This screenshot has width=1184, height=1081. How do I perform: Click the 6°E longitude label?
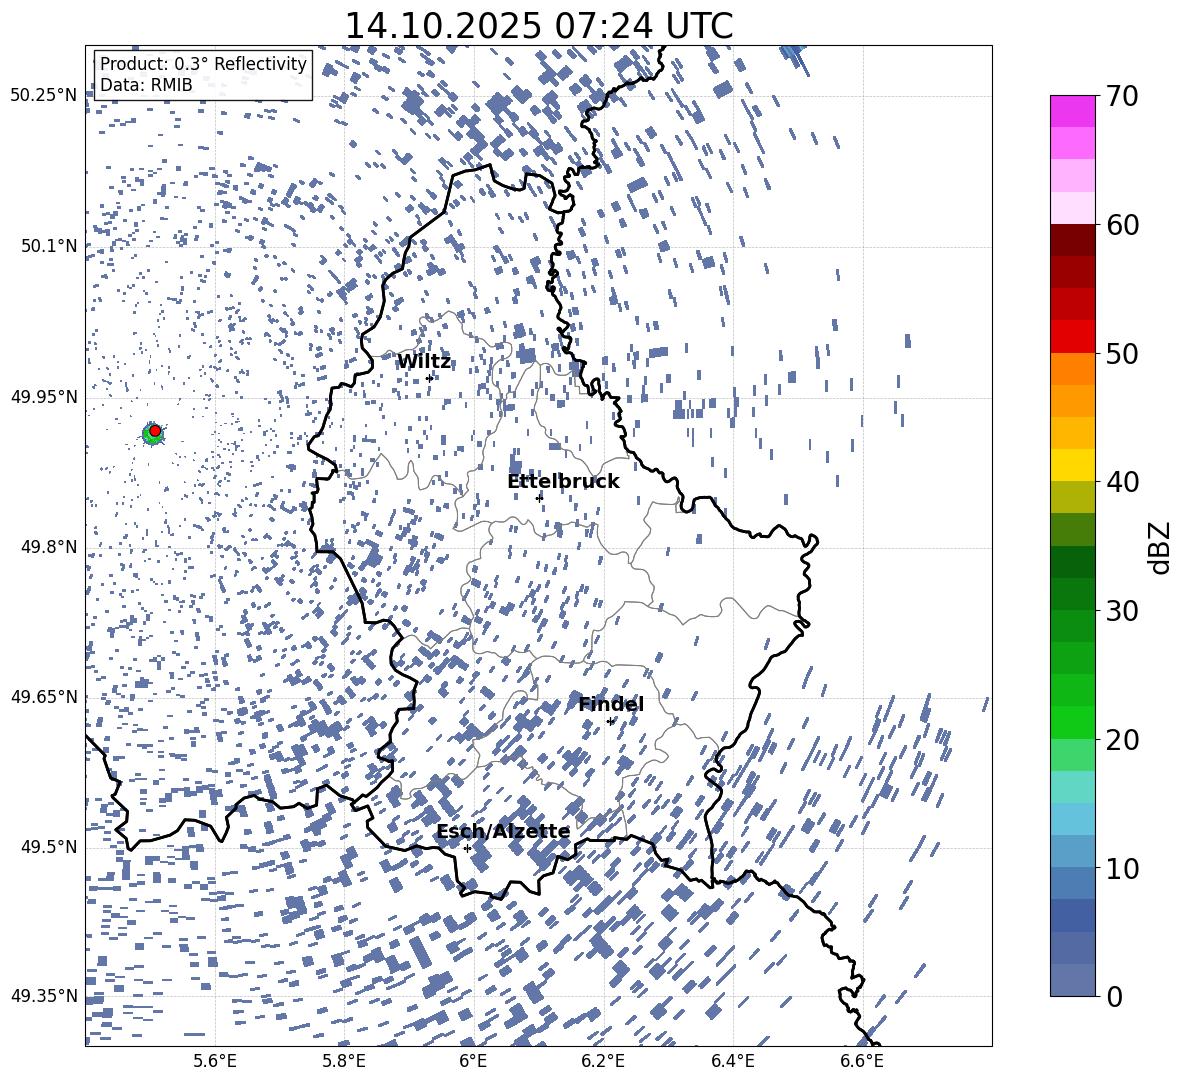click(473, 1061)
